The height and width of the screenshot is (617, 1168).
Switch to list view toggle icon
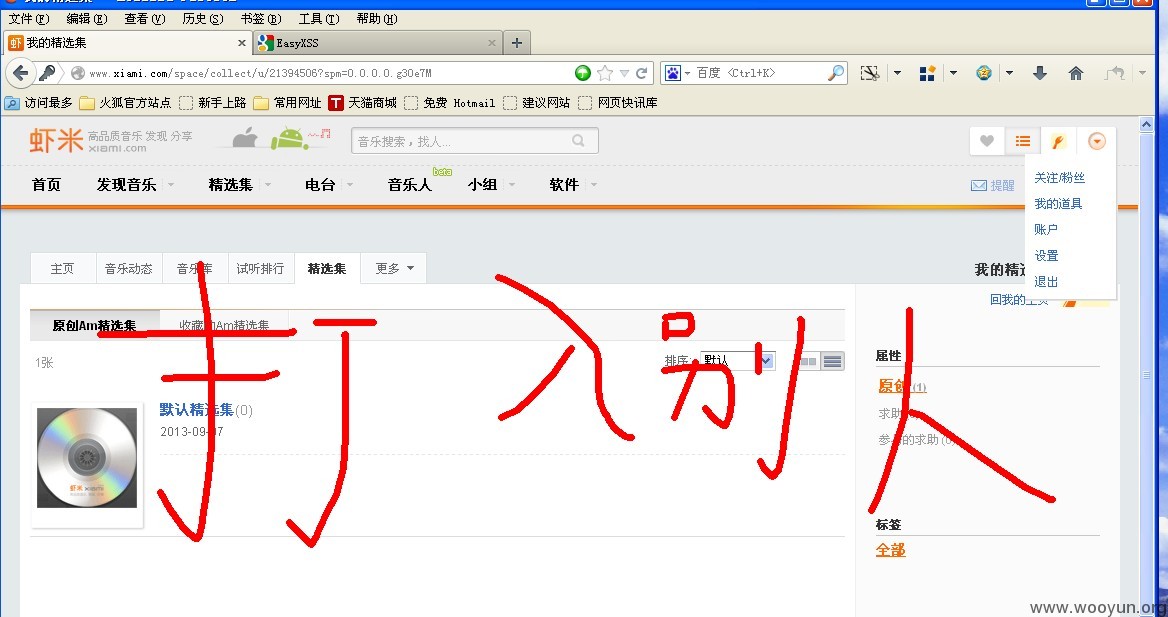[x=833, y=361]
